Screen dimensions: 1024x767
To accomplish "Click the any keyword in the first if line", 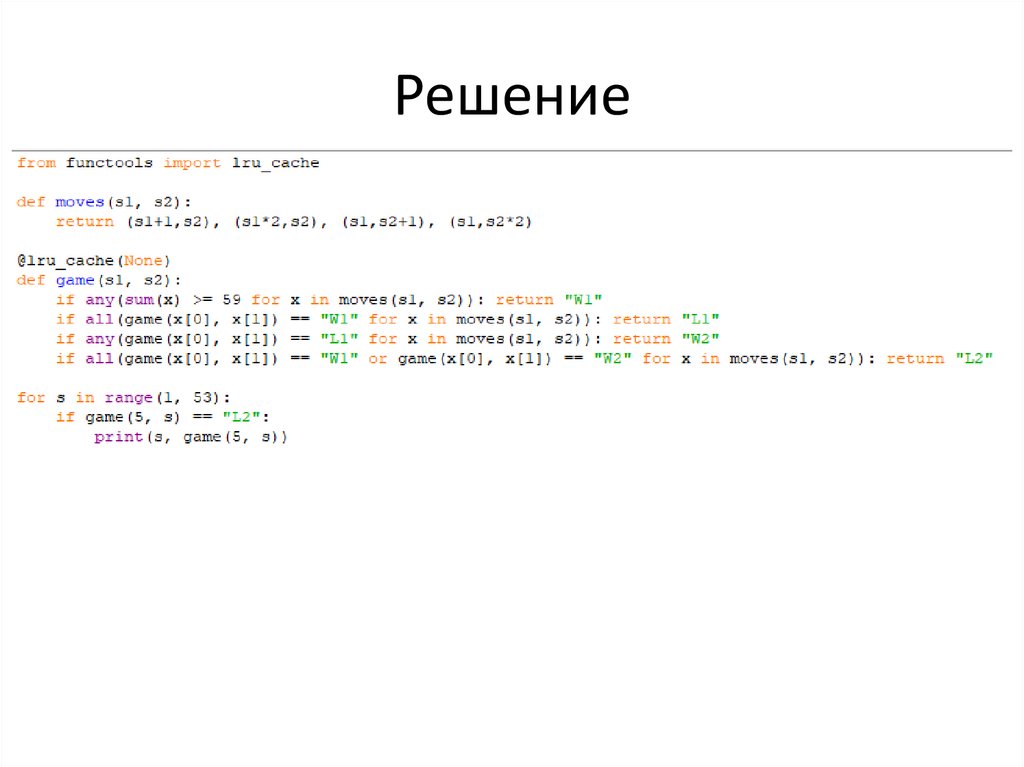I will click(100, 299).
